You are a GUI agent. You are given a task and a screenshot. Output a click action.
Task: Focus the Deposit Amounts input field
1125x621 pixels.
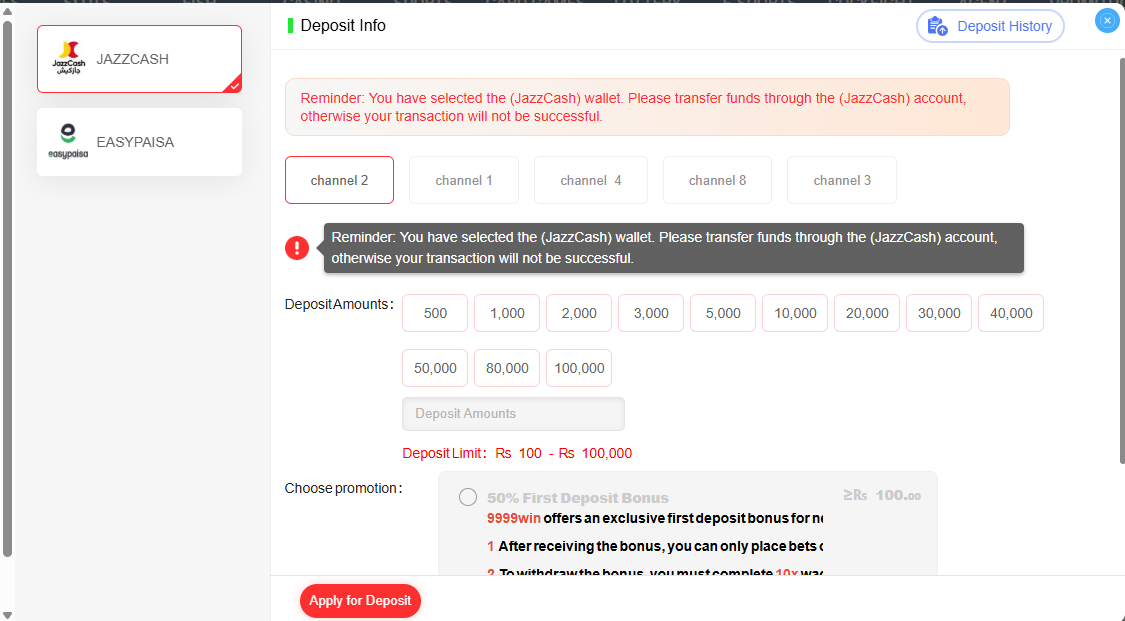tap(513, 414)
